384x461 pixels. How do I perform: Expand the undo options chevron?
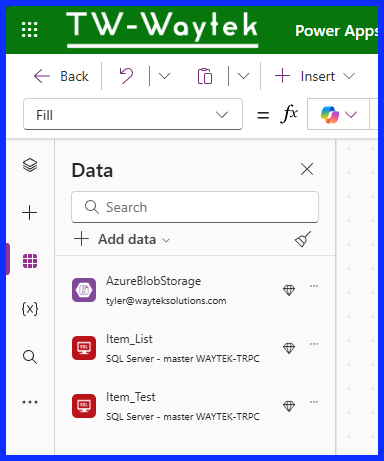(164, 76)
